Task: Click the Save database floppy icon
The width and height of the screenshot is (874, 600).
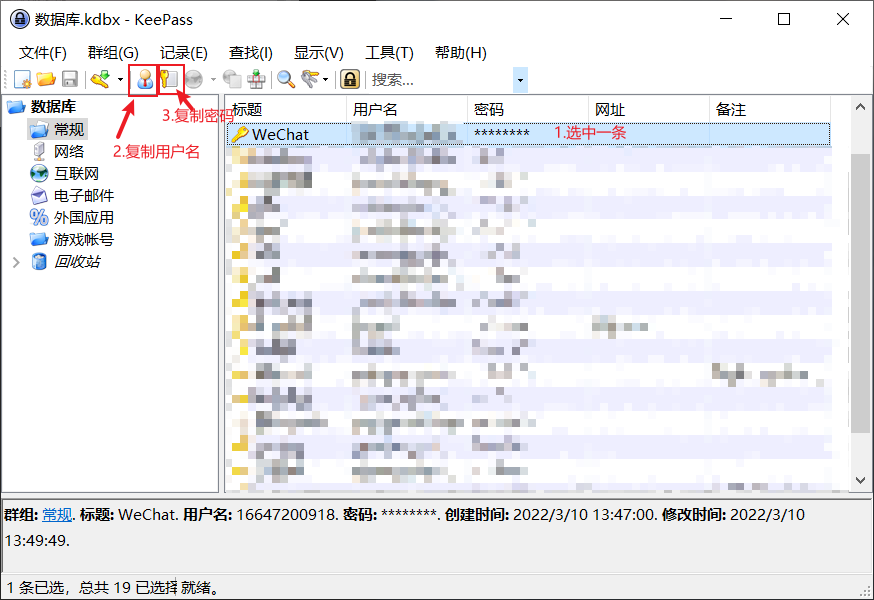Action: point(70,79)
